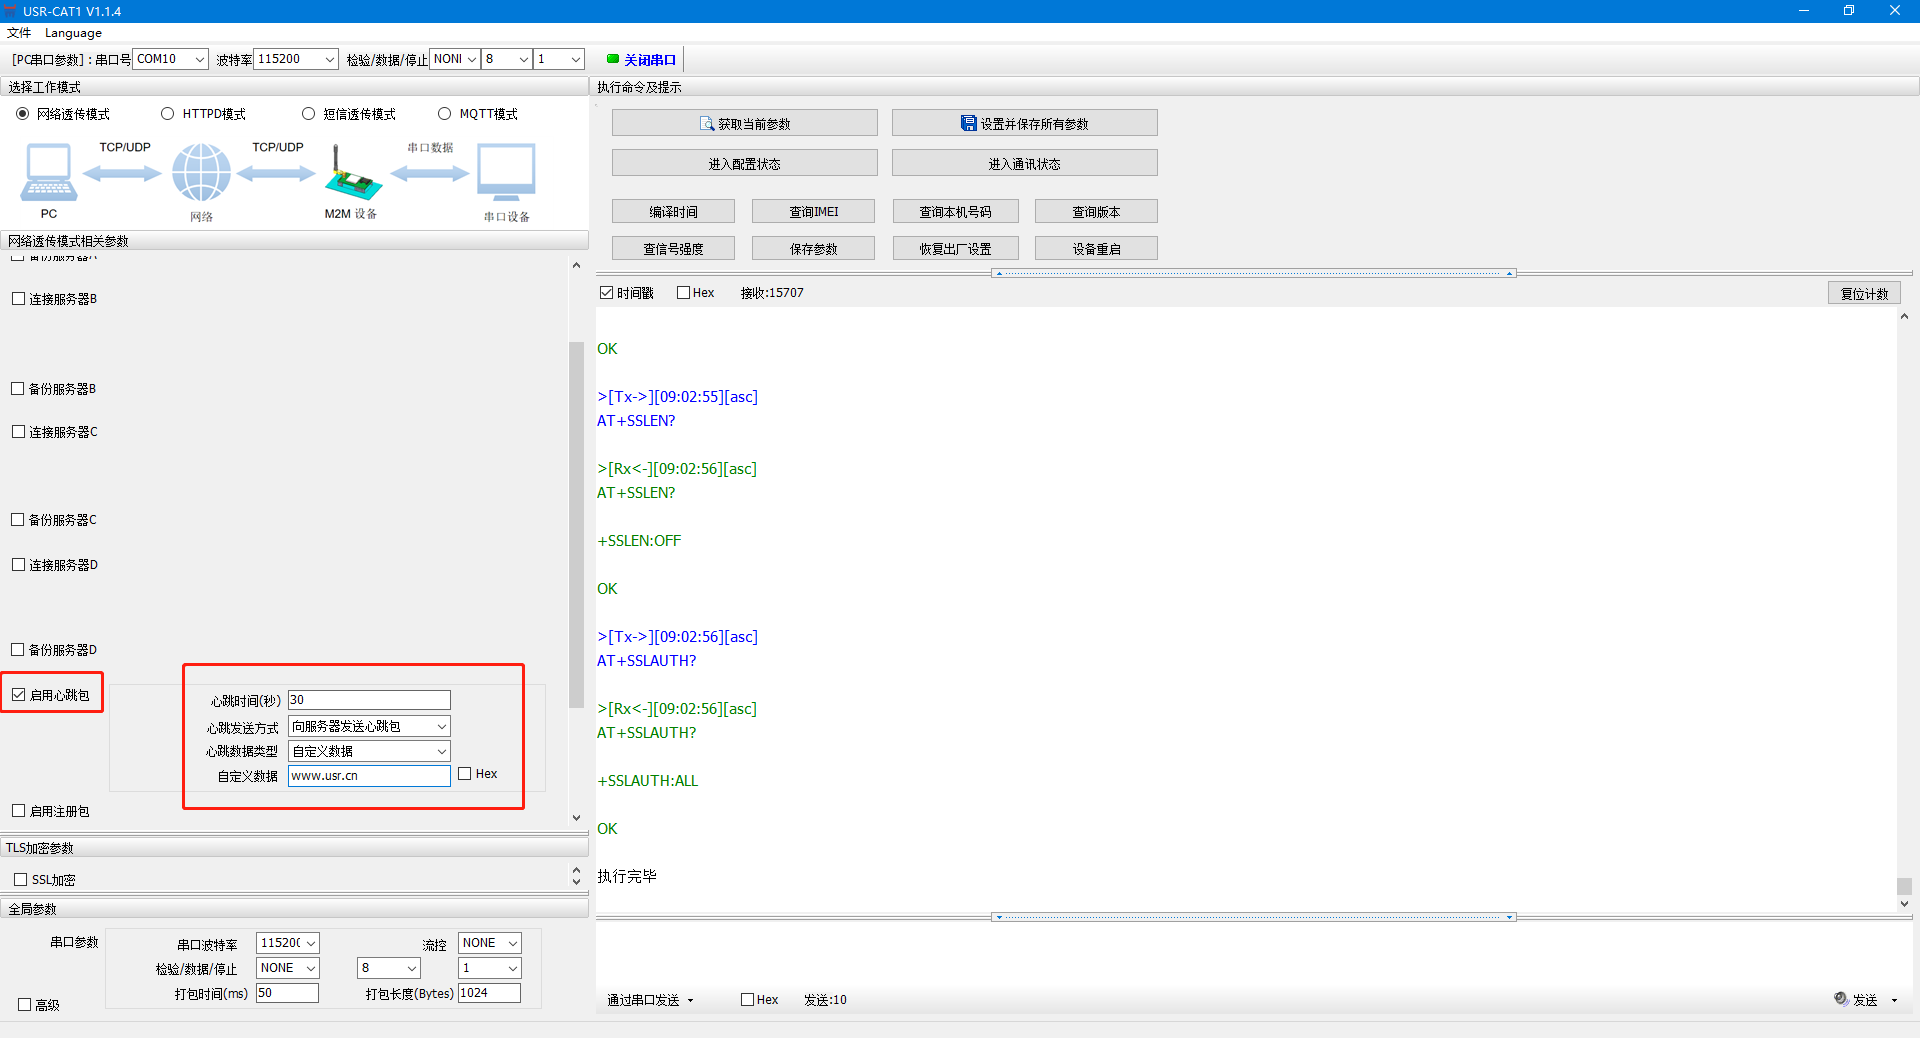Click the get current parameters button
1920x1038 pixels.
tap(744, 124)
